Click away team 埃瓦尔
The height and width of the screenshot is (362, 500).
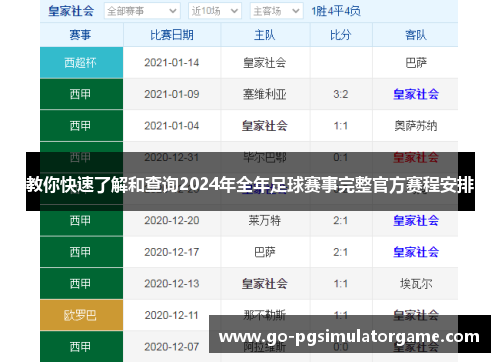tap(416, 284)
